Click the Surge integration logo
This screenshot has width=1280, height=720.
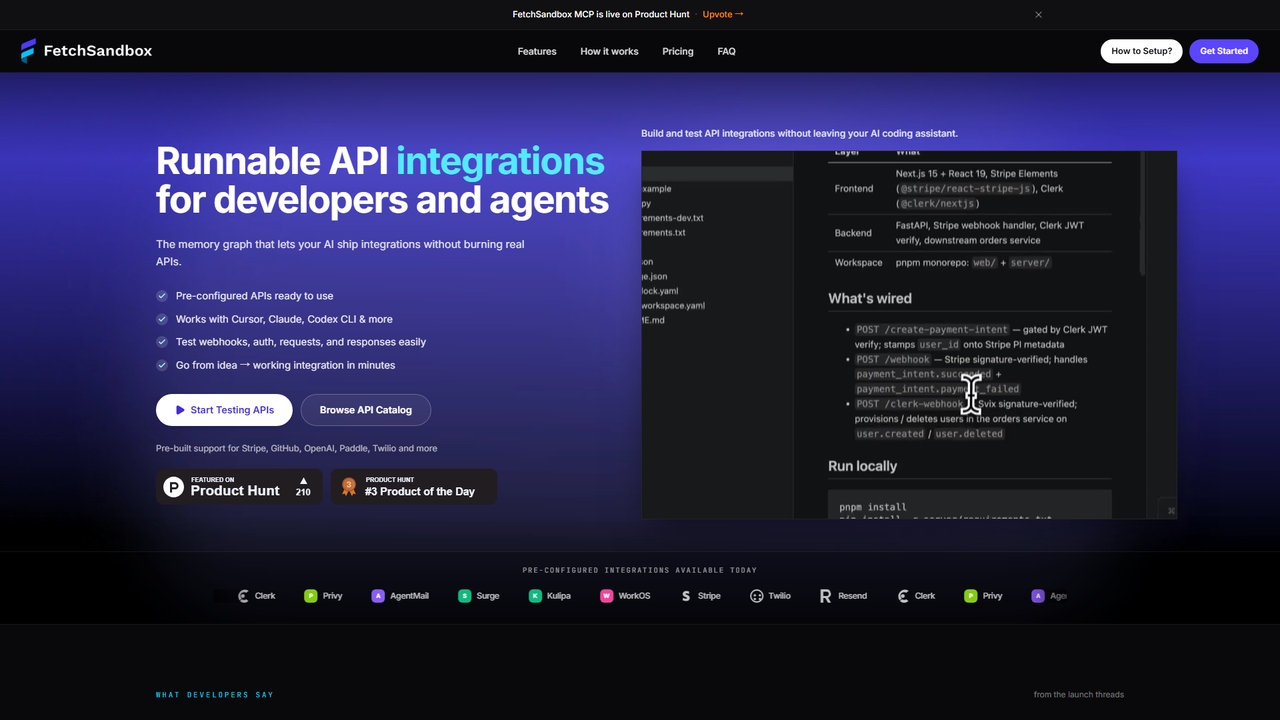click(x=479, y=596)
